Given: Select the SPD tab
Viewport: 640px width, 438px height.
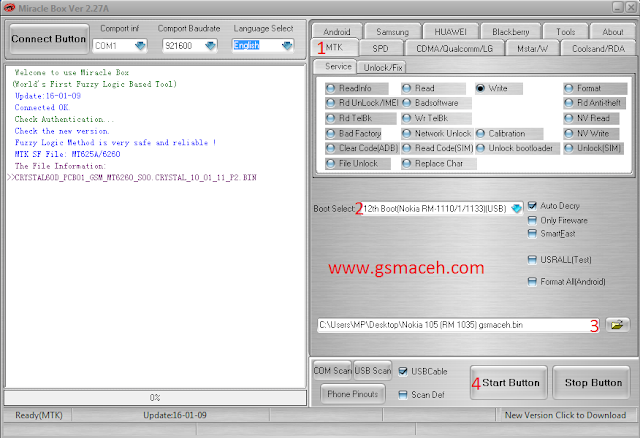Looking at the screenshot, I should (x=380, y=49).
